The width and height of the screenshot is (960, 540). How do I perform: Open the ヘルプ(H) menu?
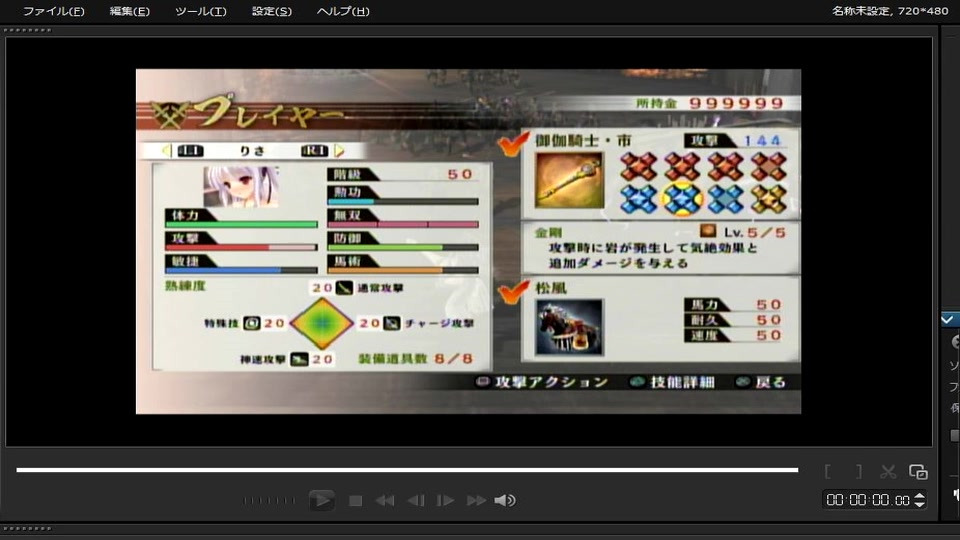click(x=343, y=11)
